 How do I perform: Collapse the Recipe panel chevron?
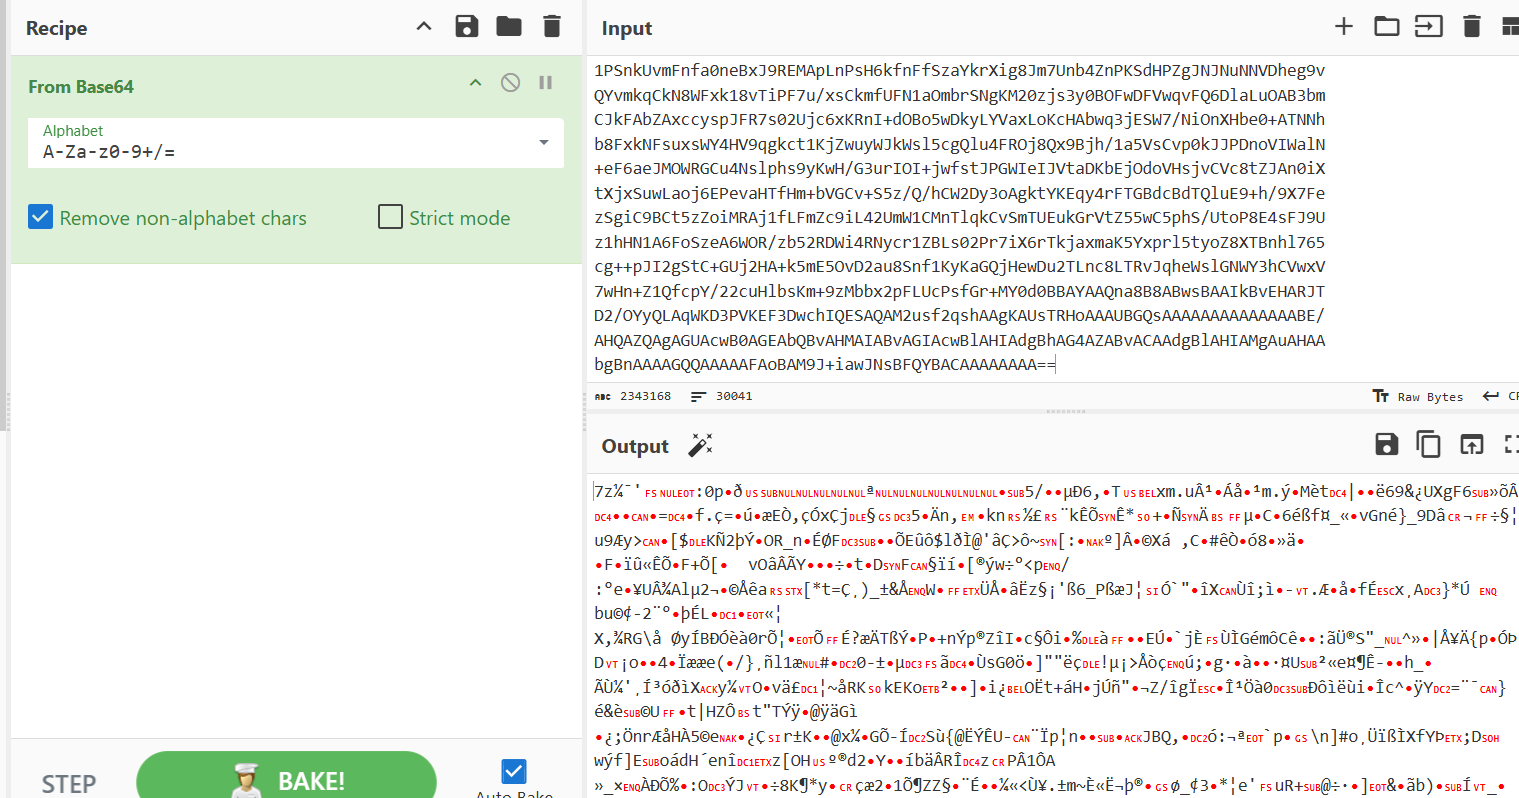424,27
